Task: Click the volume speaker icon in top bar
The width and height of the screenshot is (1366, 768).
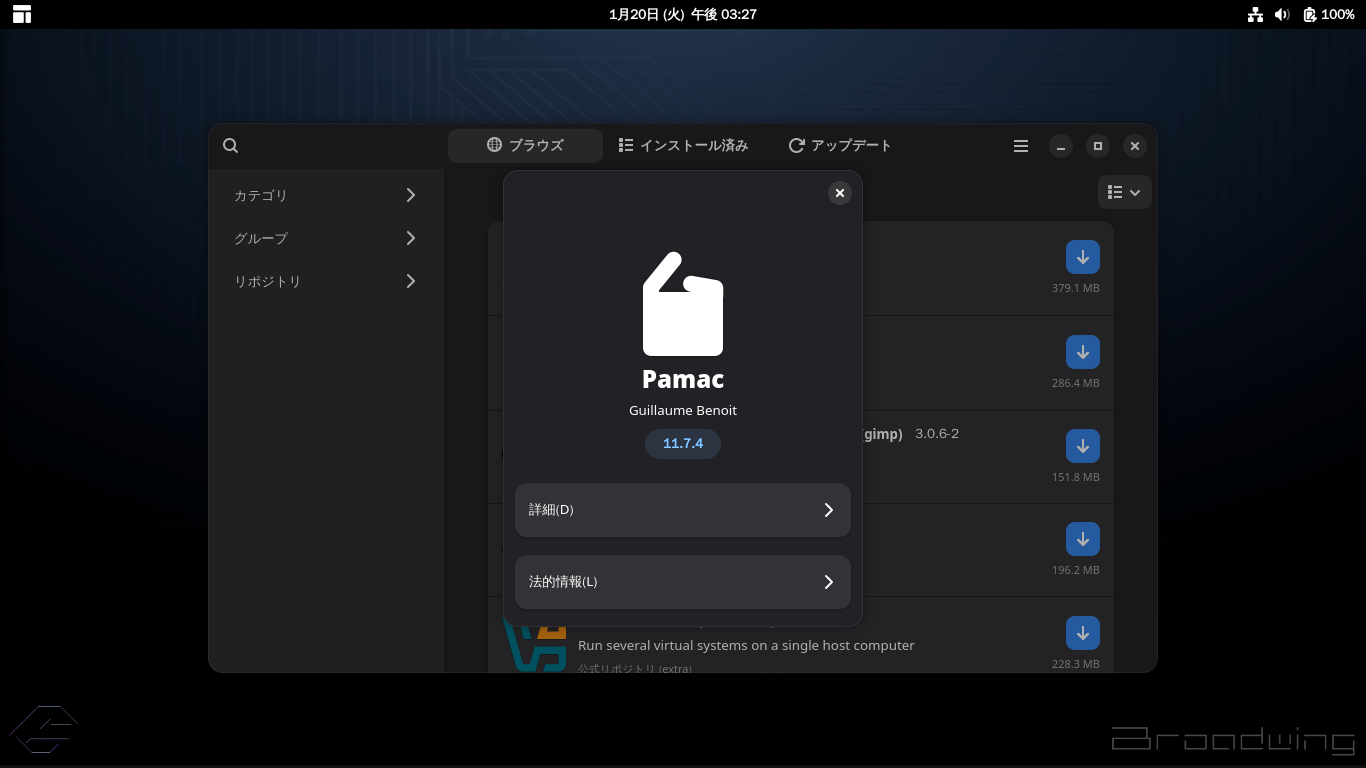Action: (1282, 14)
